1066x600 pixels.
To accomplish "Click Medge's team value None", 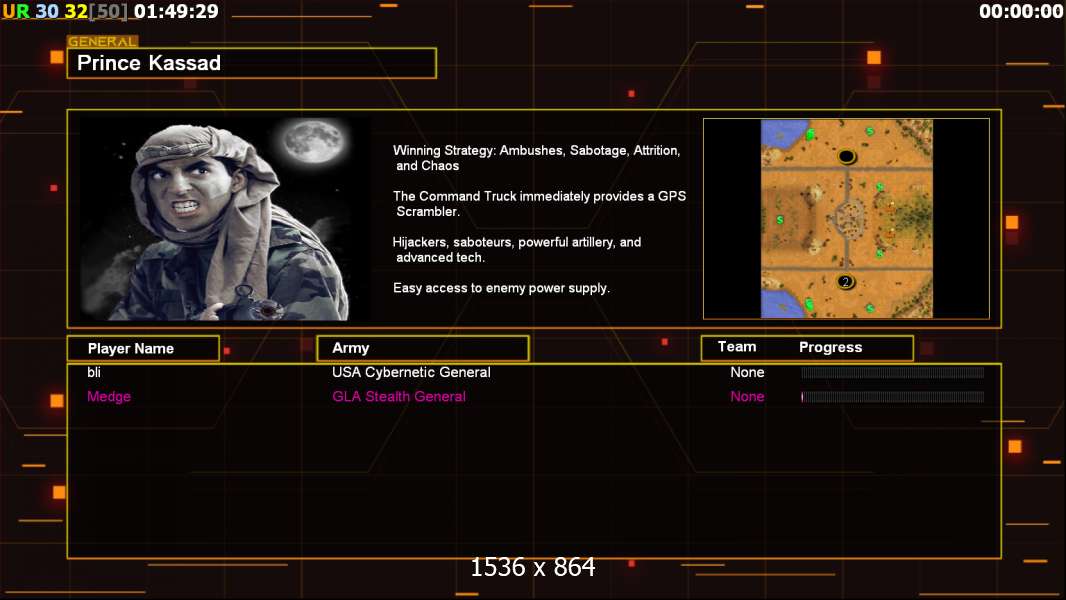I will (747, 397).
